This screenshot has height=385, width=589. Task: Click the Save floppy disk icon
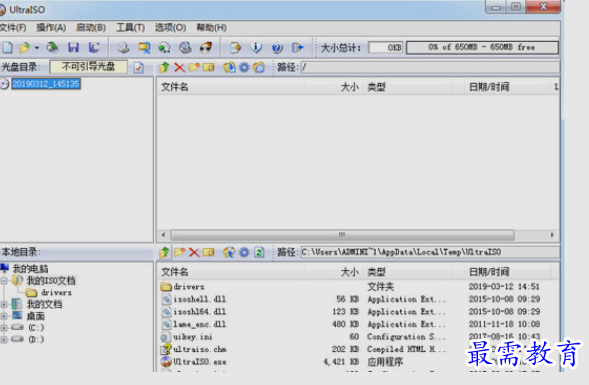pos(73,47)
